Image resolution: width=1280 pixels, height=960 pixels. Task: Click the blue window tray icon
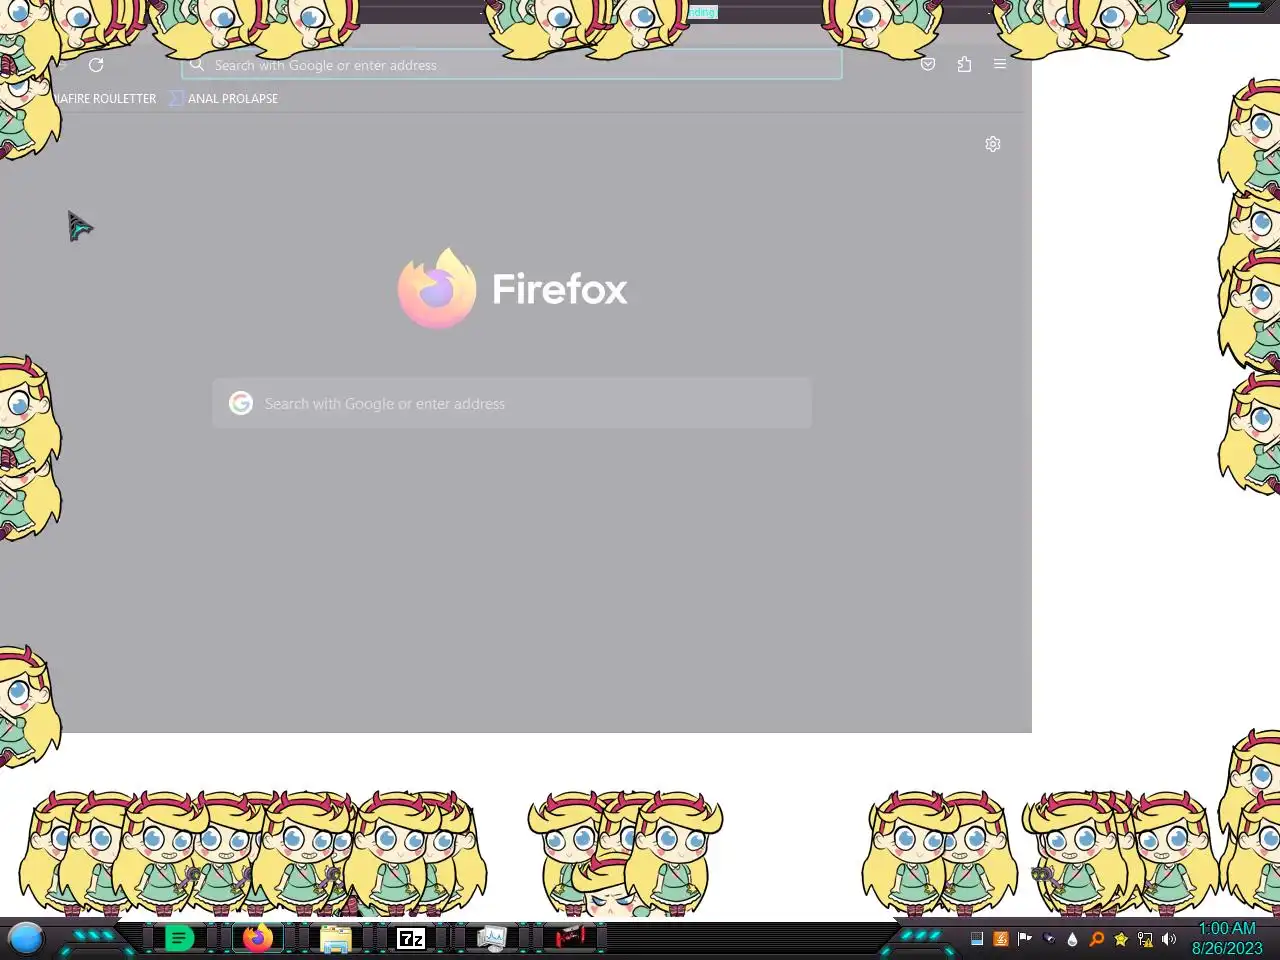coord(977,939)
